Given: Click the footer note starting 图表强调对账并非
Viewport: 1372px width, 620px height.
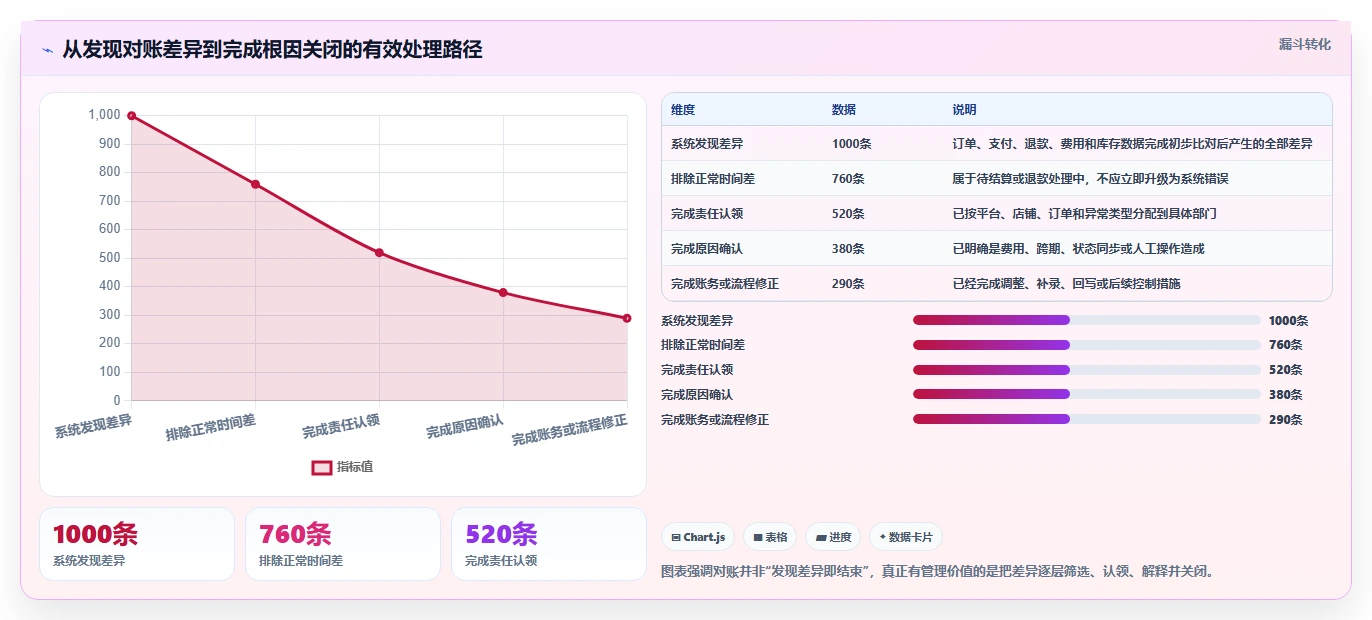Looking at the screenshot, I should pyautogui.click(x=938, y=572).
